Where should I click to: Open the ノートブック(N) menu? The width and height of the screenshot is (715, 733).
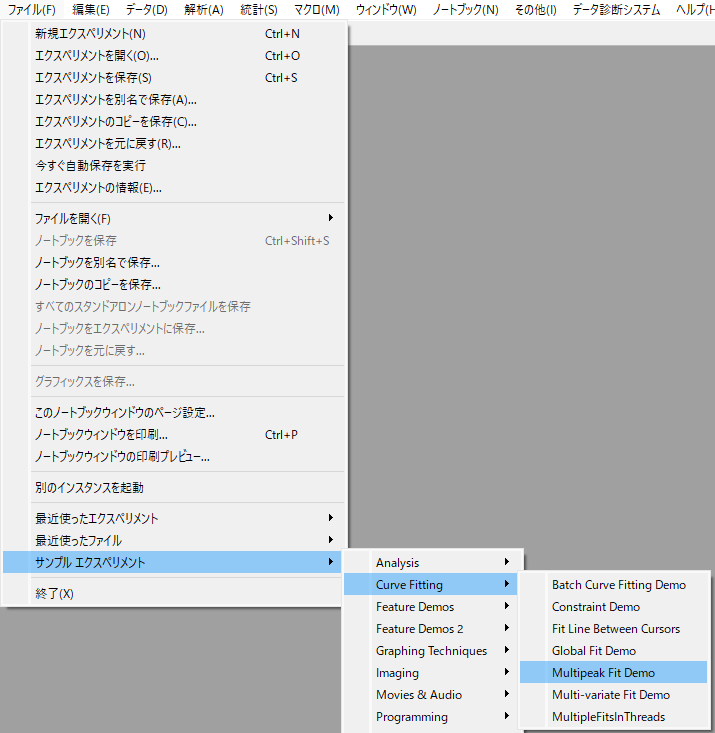tap(465, 9)
